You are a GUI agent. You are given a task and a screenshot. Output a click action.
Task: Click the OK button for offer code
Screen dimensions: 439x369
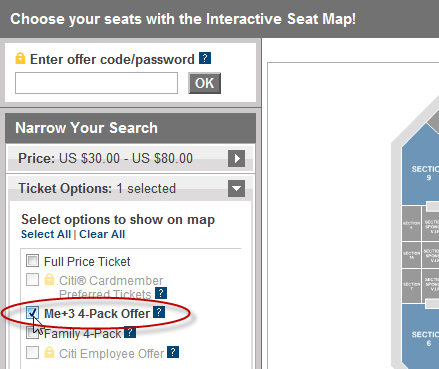[x=204, y=83]
